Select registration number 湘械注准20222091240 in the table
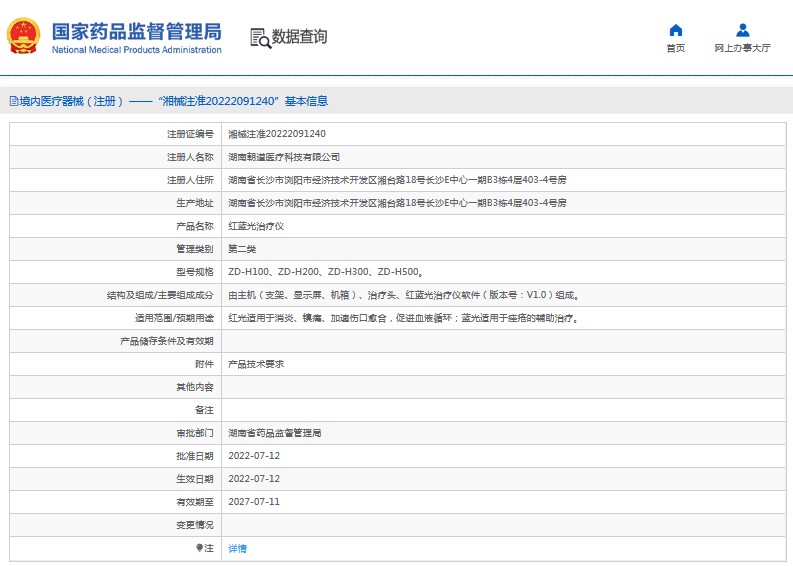The image size is (793, 566). click(x=277, y=134)
